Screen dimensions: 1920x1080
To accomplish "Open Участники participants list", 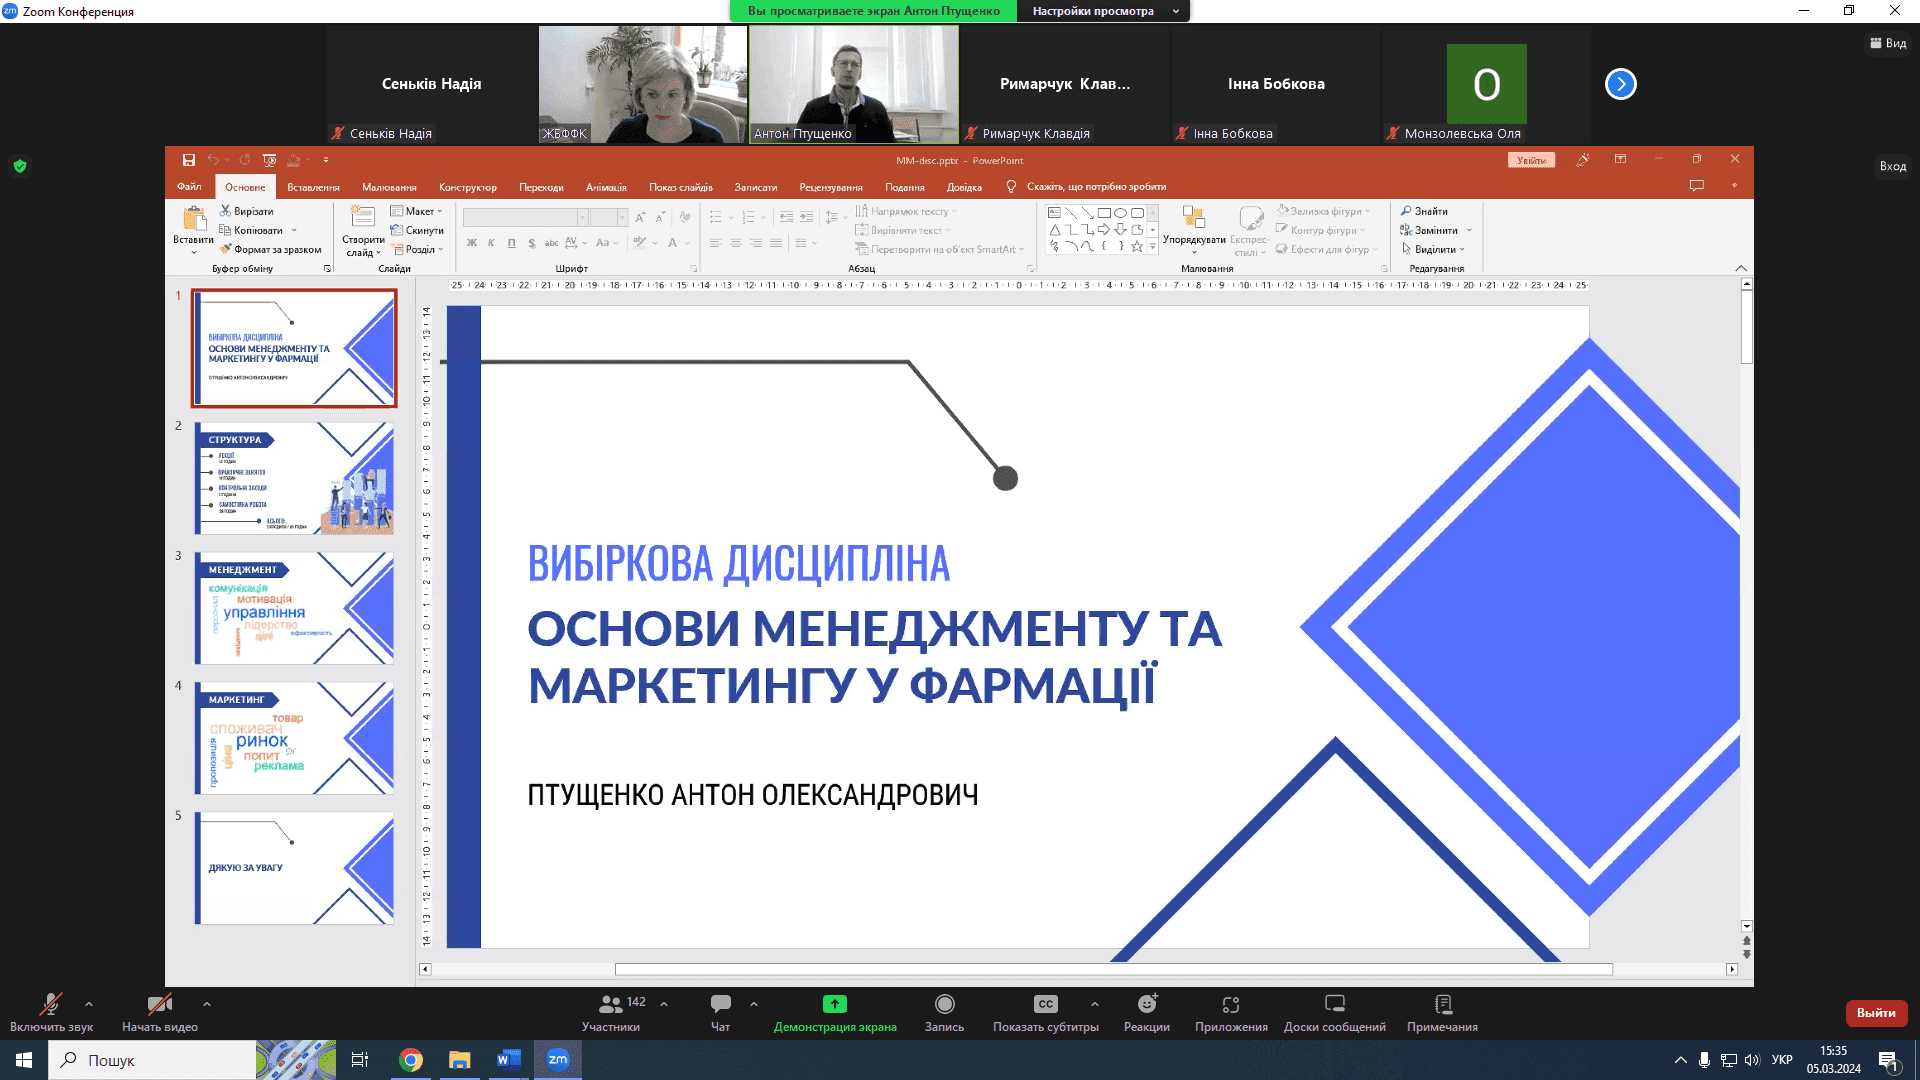I will pos(611,1012).
